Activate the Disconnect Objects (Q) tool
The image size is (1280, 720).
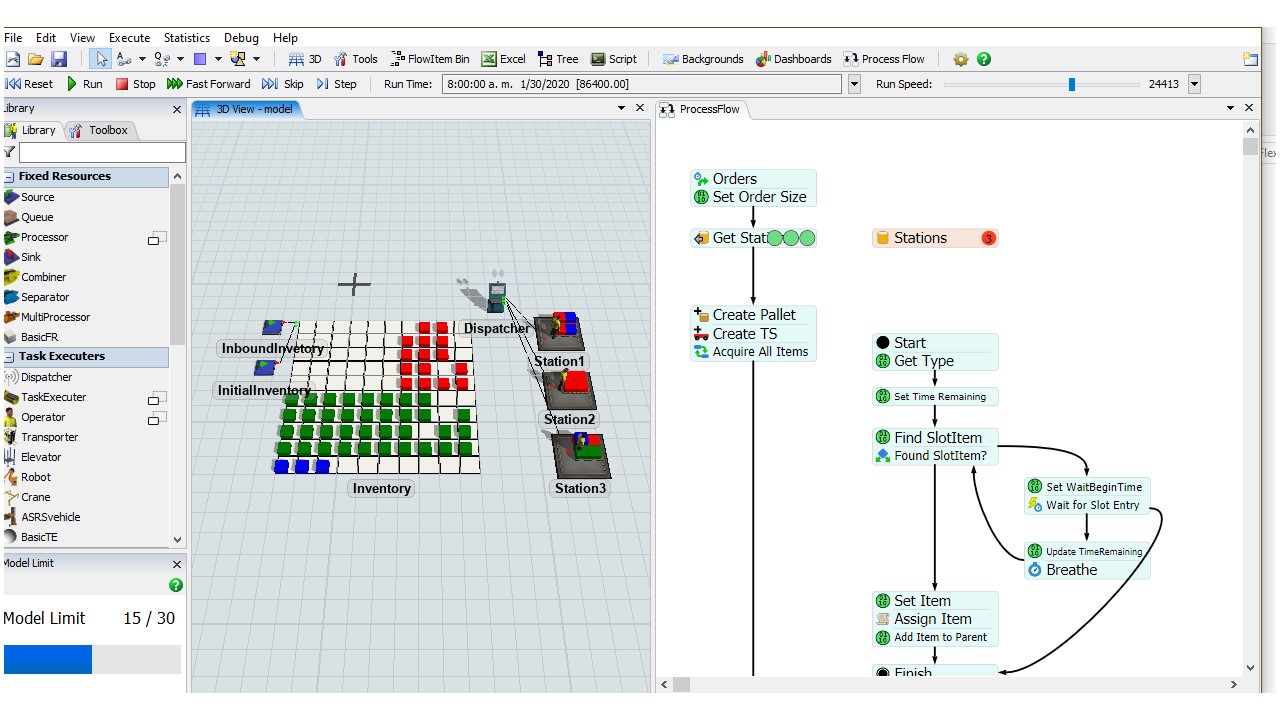pos(162,59)
